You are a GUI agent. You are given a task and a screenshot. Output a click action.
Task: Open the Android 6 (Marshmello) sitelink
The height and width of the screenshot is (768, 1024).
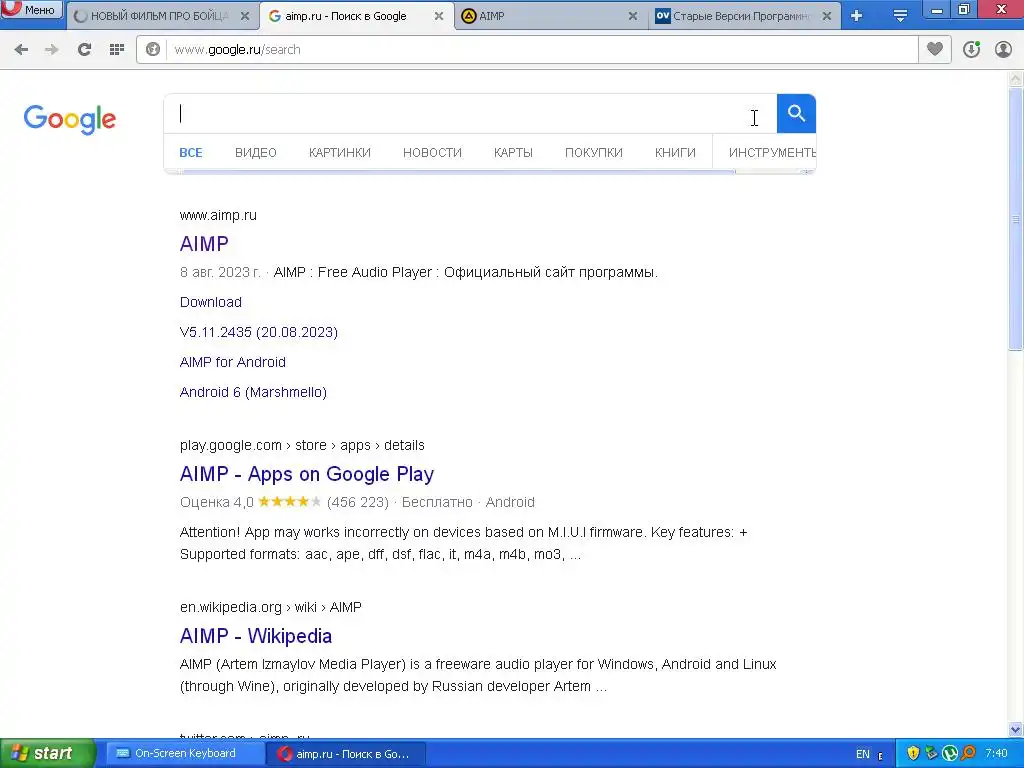coord(253,392)
